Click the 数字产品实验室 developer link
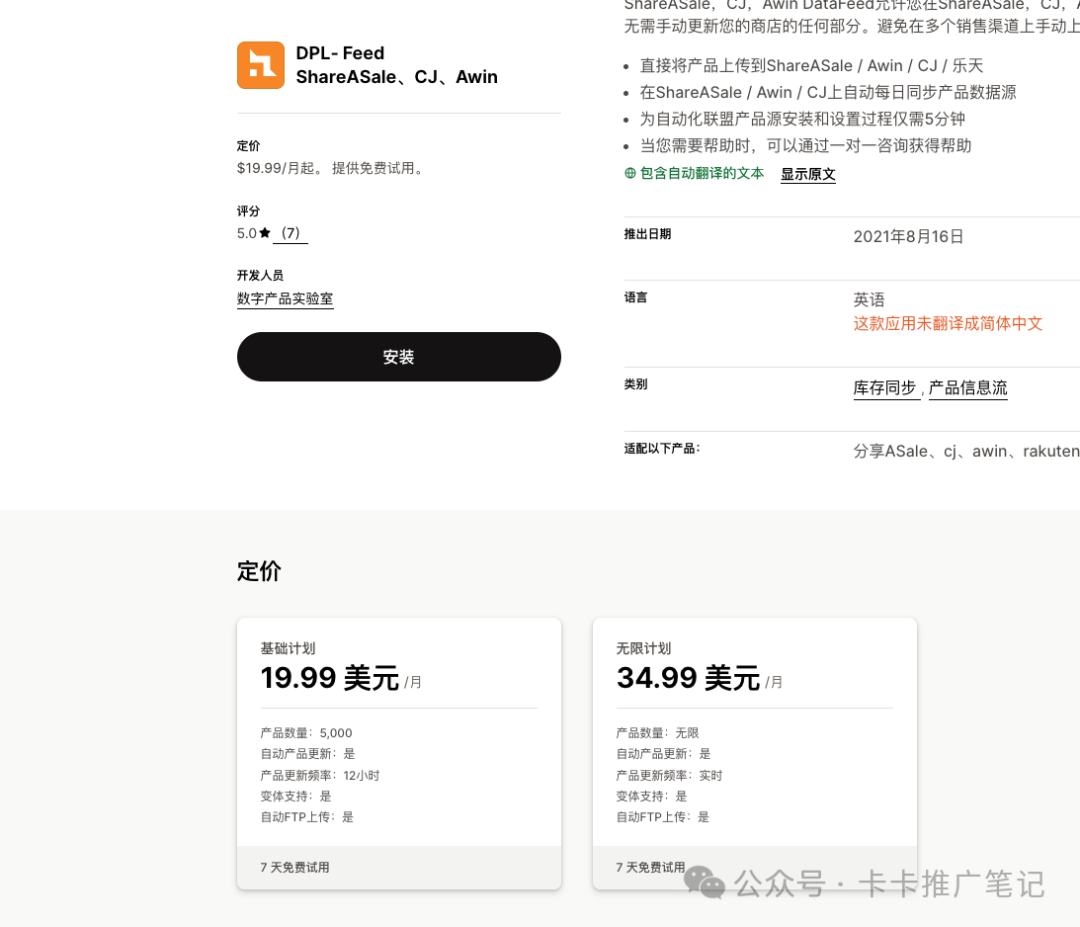 click(284, 298)
